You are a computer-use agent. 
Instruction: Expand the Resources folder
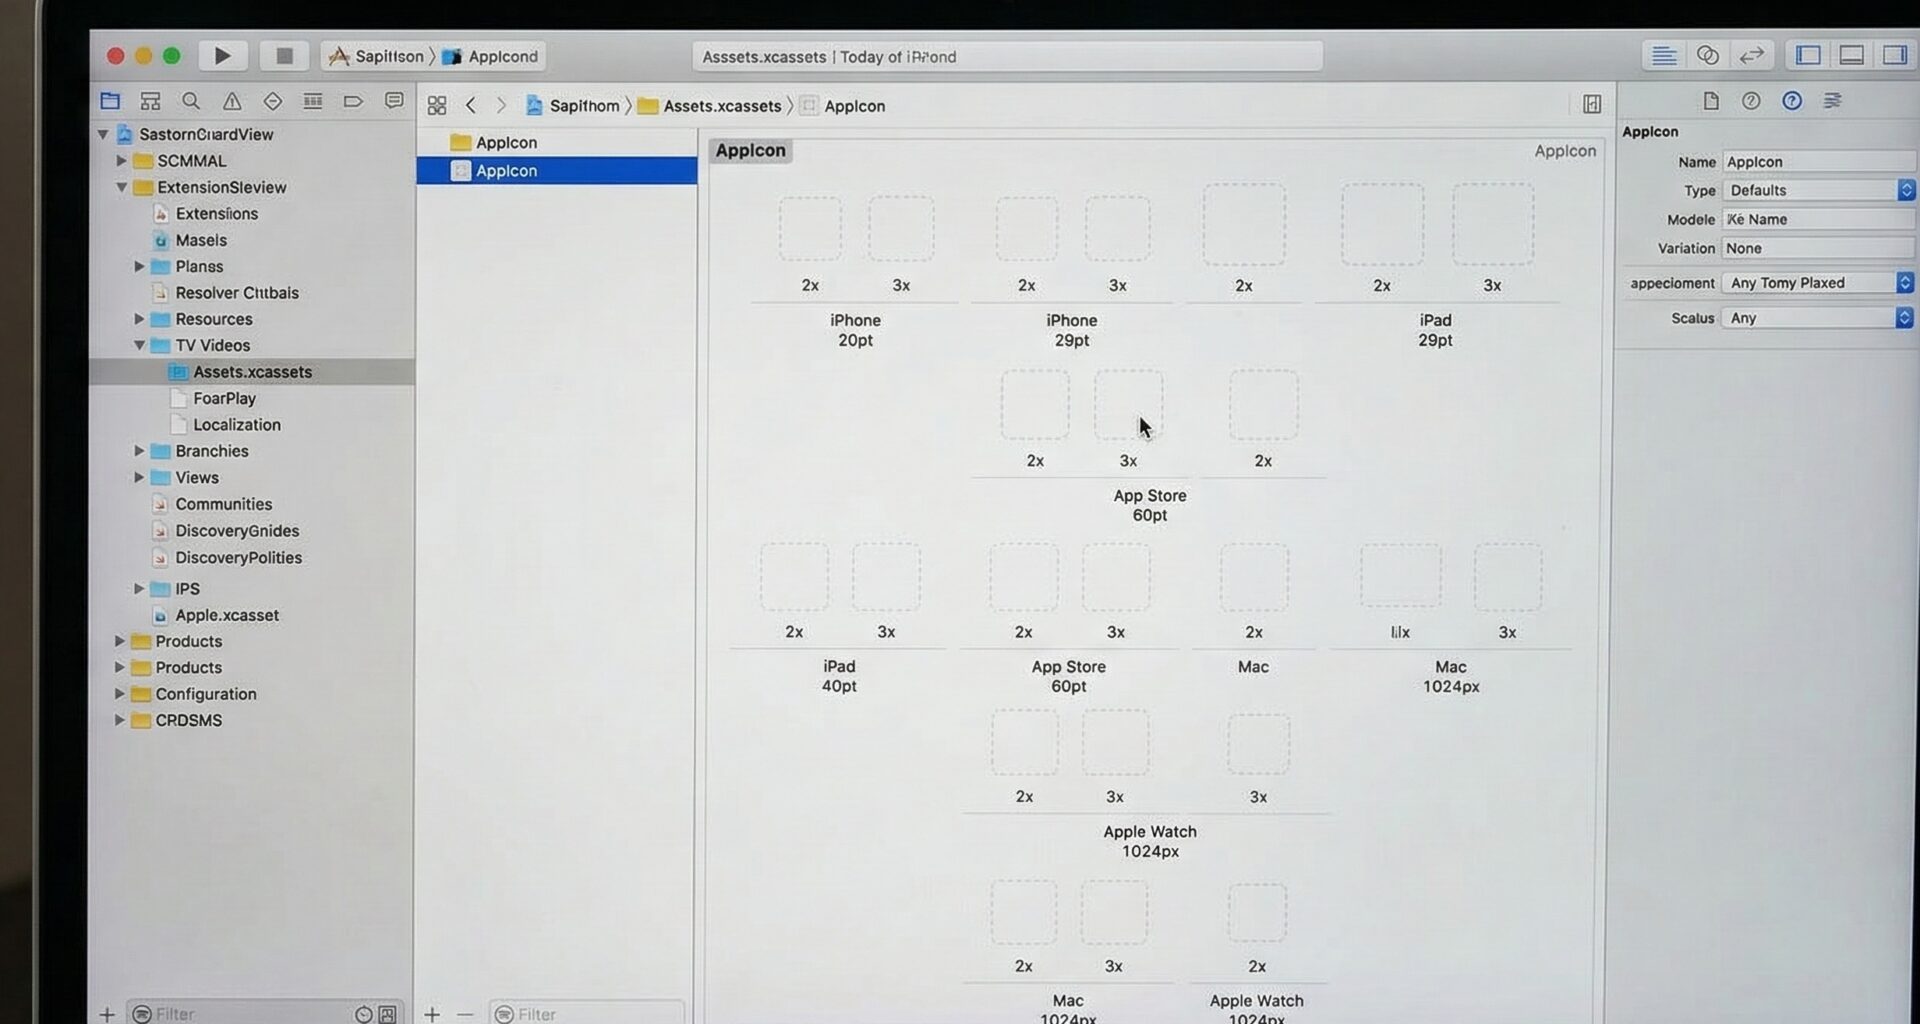click(x=139, y=319)
